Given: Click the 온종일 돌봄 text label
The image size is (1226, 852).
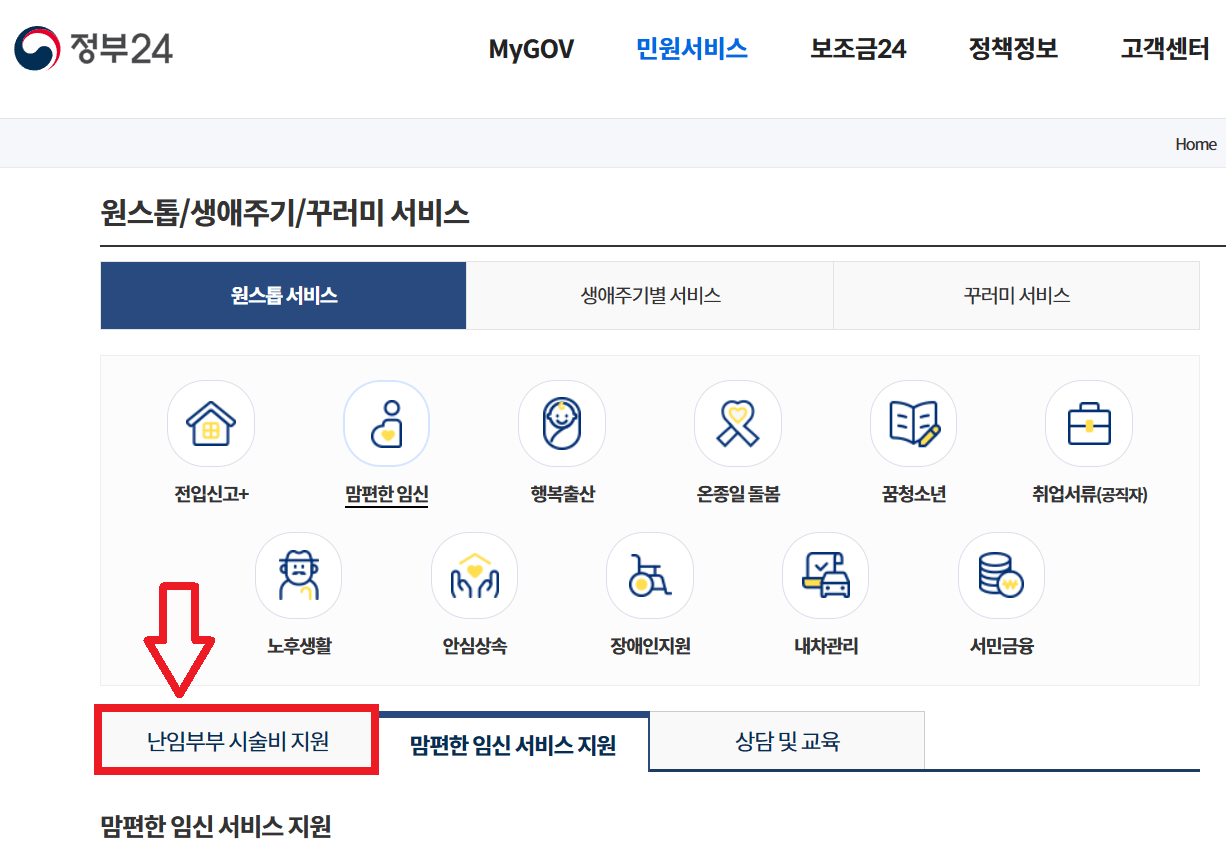Looking at the screenshot, I should 738,494.
